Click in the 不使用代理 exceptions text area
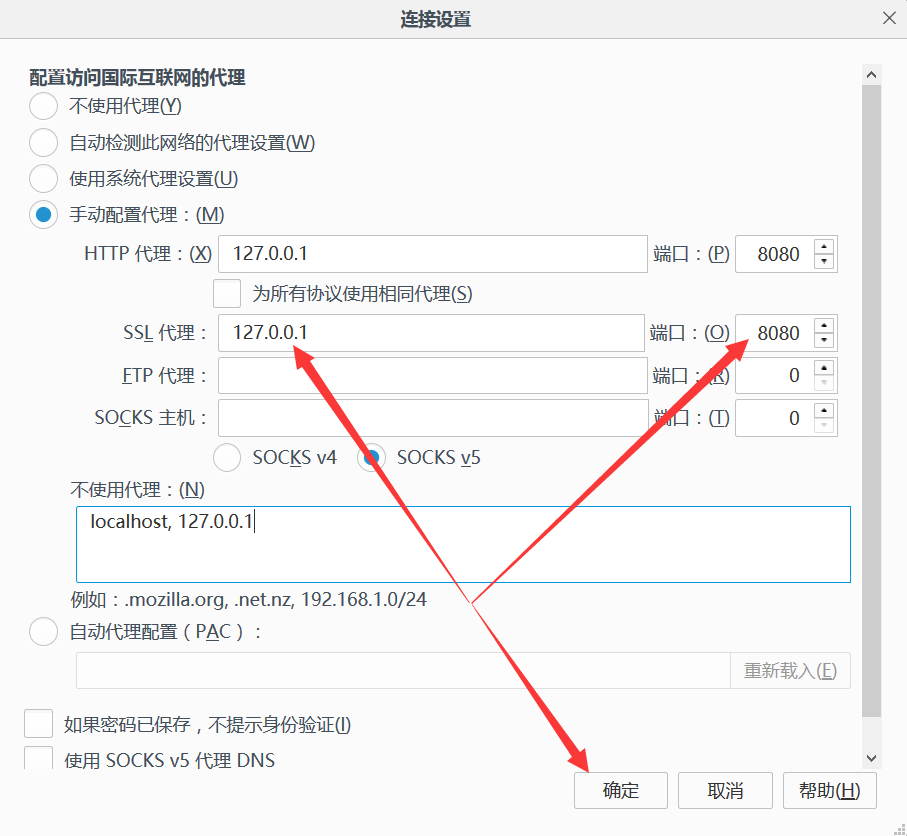 point(462,545)
